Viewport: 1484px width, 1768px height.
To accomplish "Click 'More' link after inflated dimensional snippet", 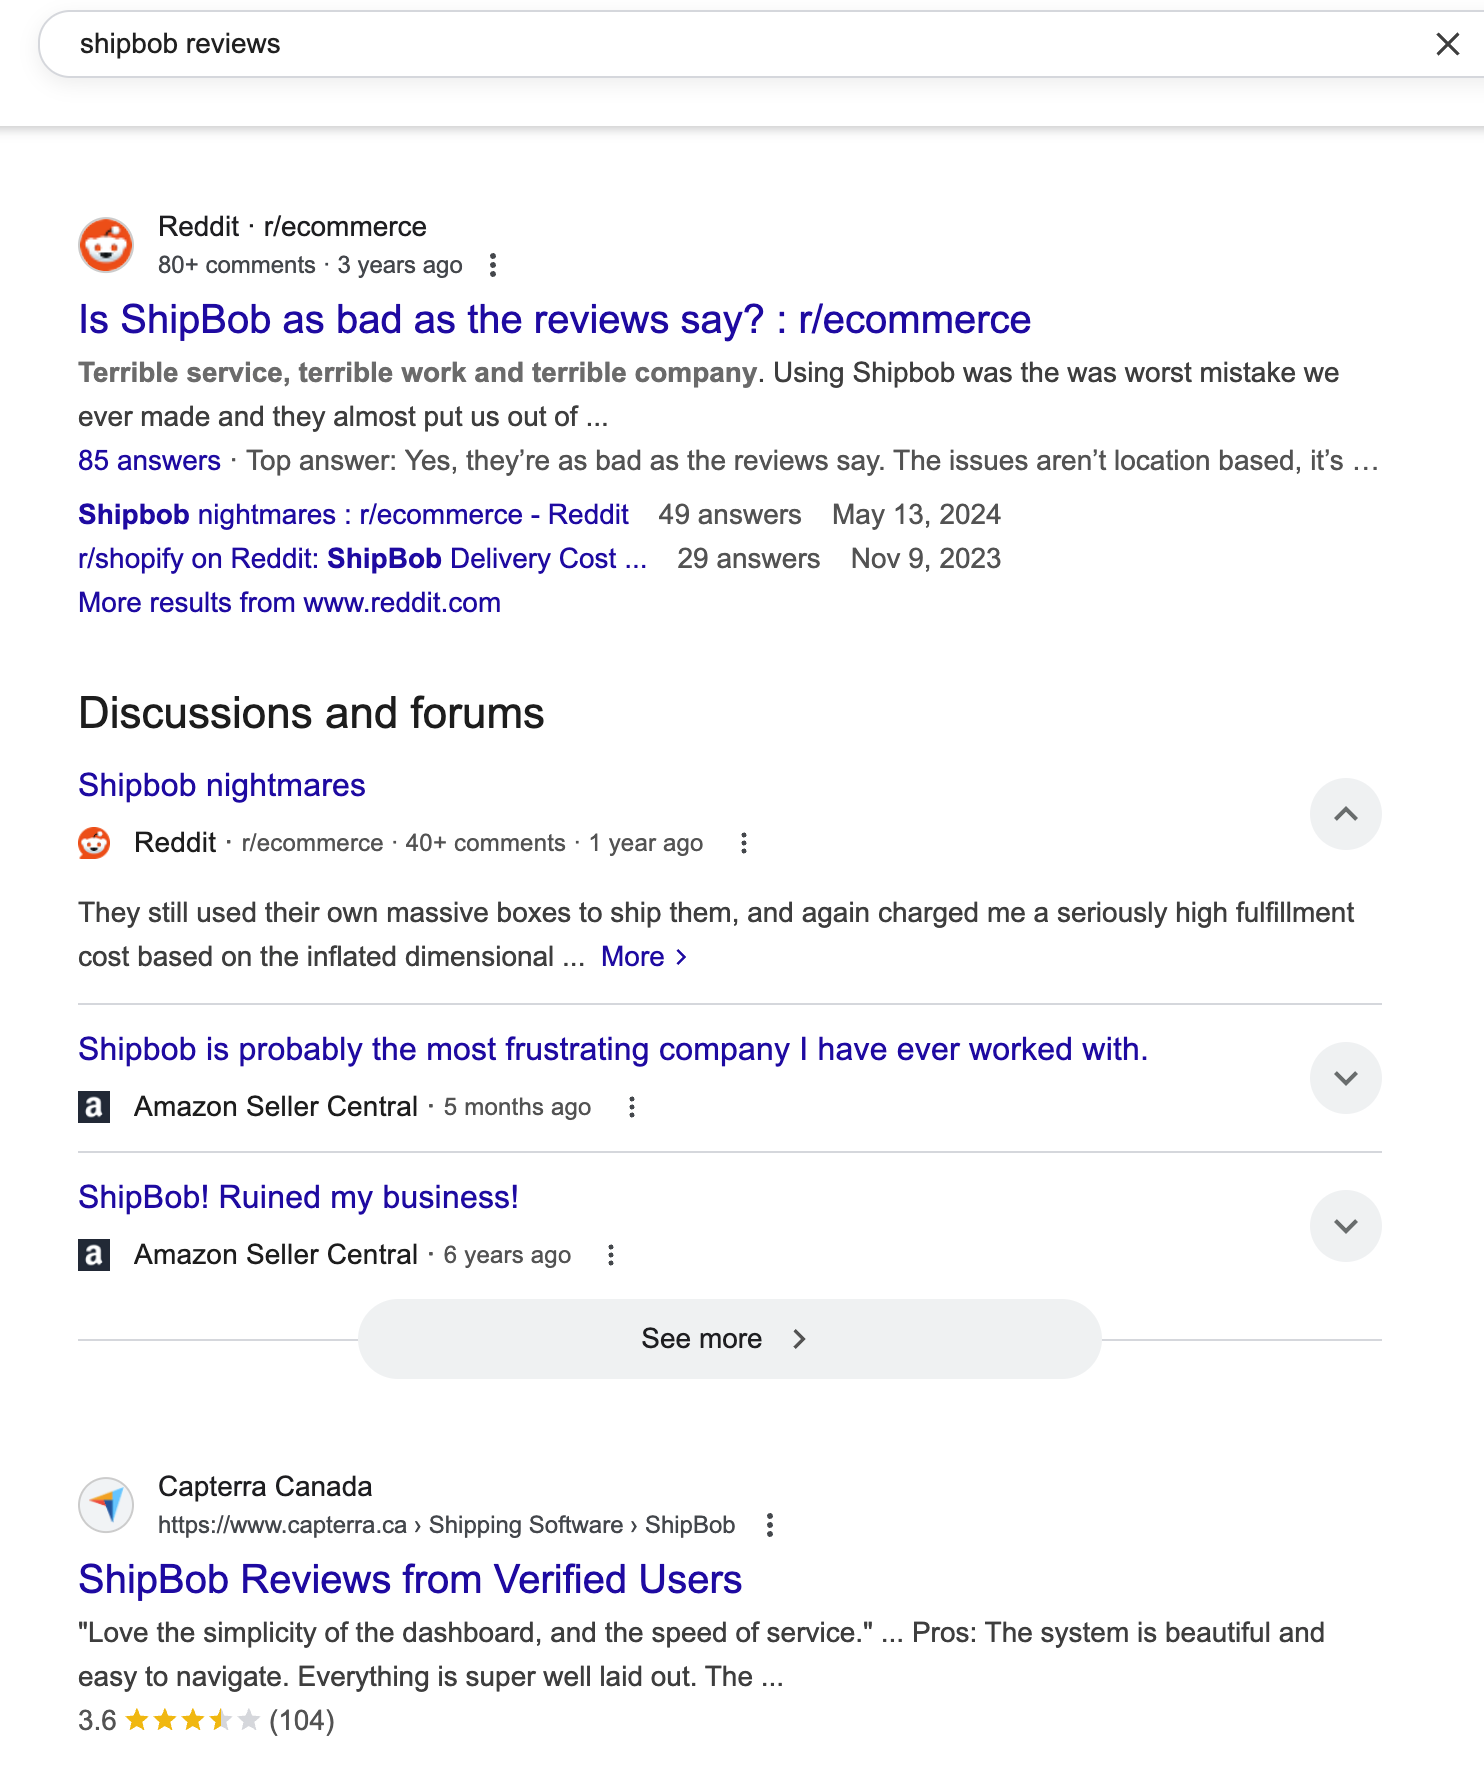I will tap(643, 957).
